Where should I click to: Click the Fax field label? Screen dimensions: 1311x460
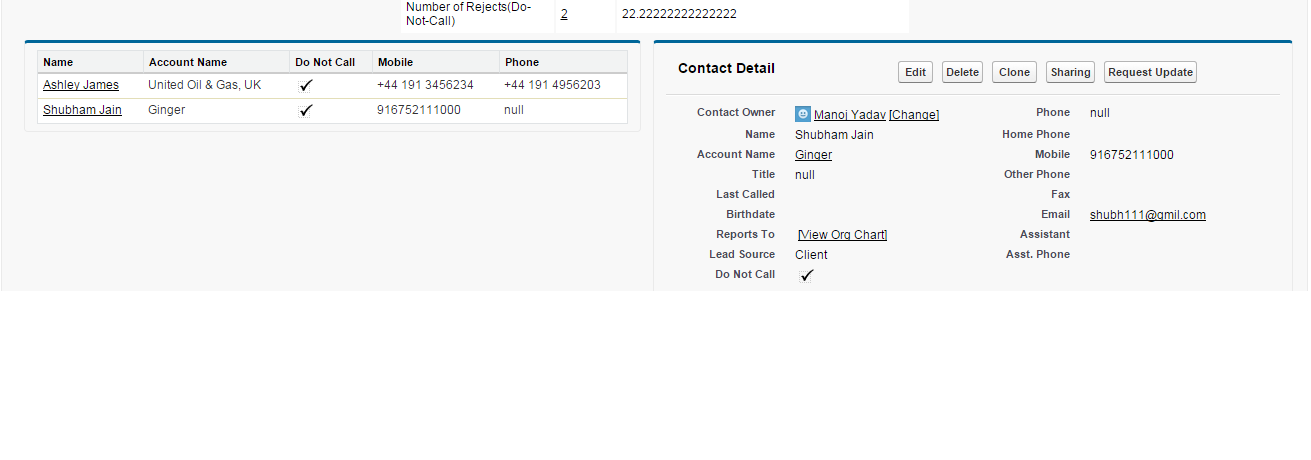tap(1060, 194)
